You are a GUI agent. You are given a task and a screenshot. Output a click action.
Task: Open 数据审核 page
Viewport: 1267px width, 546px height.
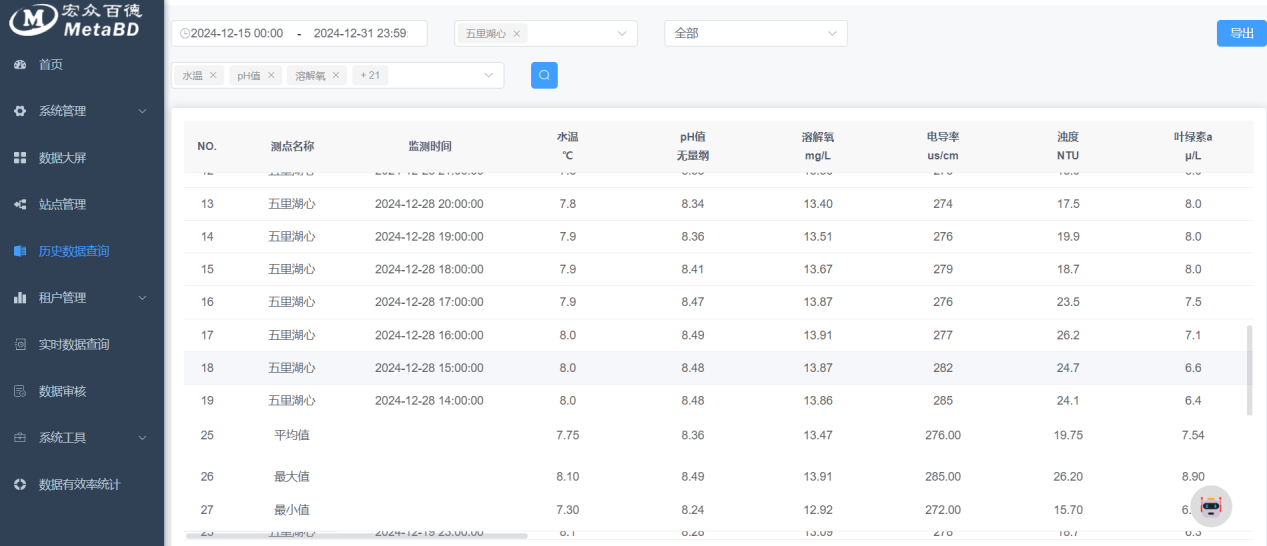pyautogui.click(x=63, y=391)
